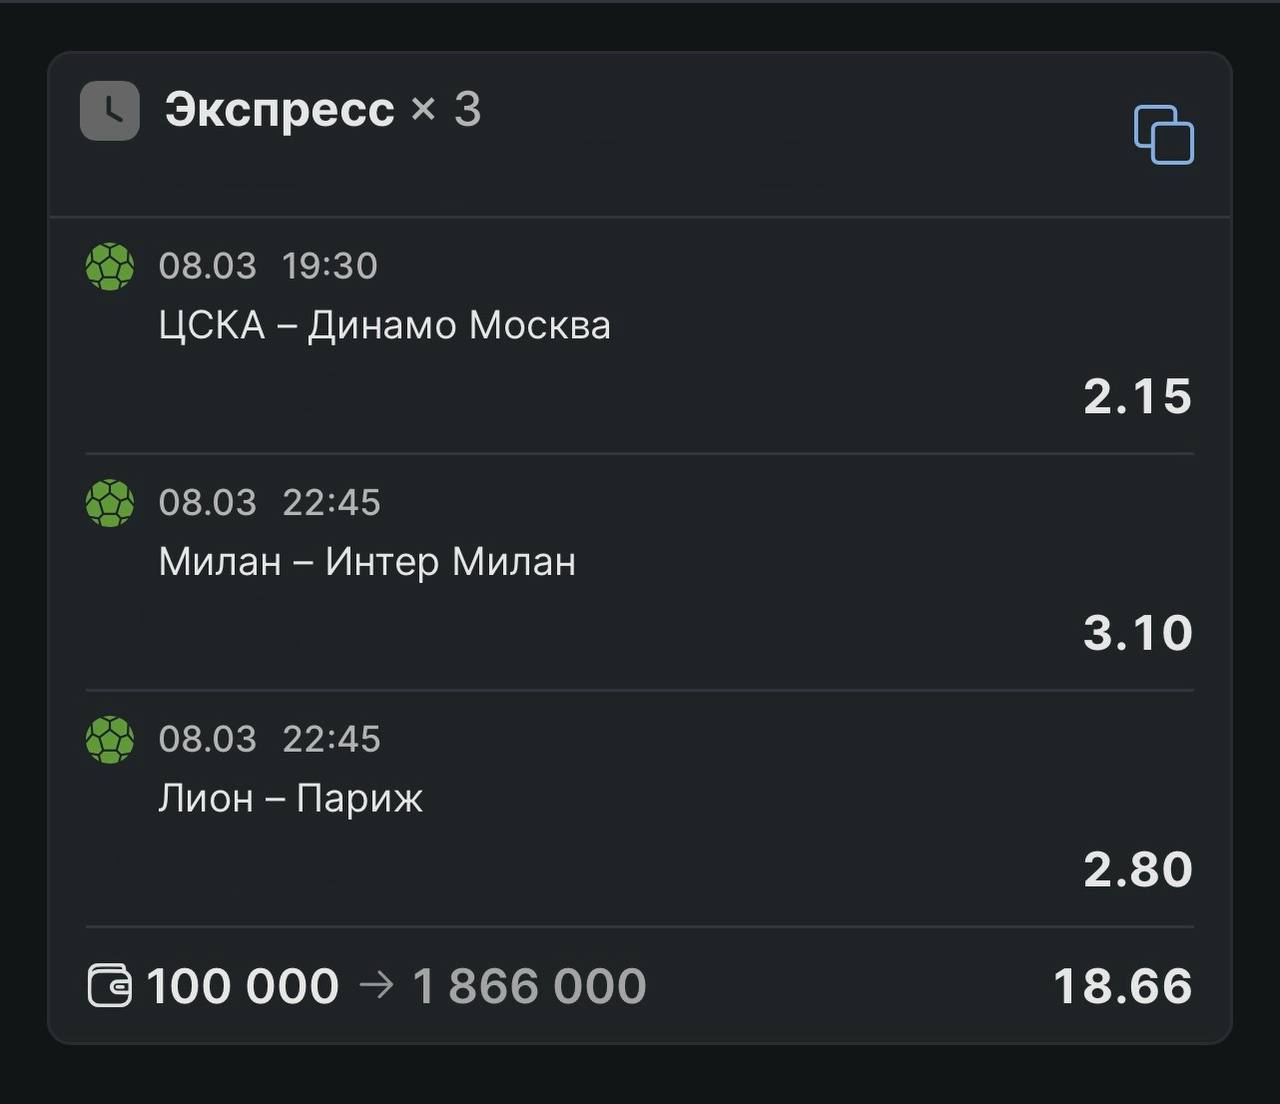Open the Лион – Париж match
The height and width of the screenshot is (1104, 1280).
click(x=290, y=799)
